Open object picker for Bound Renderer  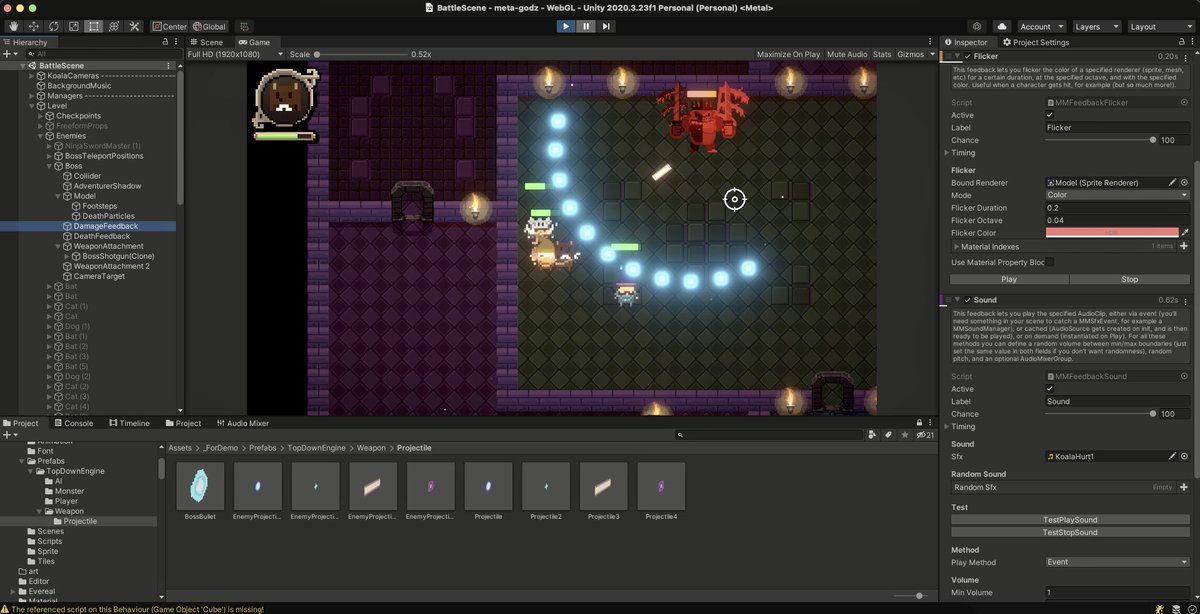tap(1185, 183)
